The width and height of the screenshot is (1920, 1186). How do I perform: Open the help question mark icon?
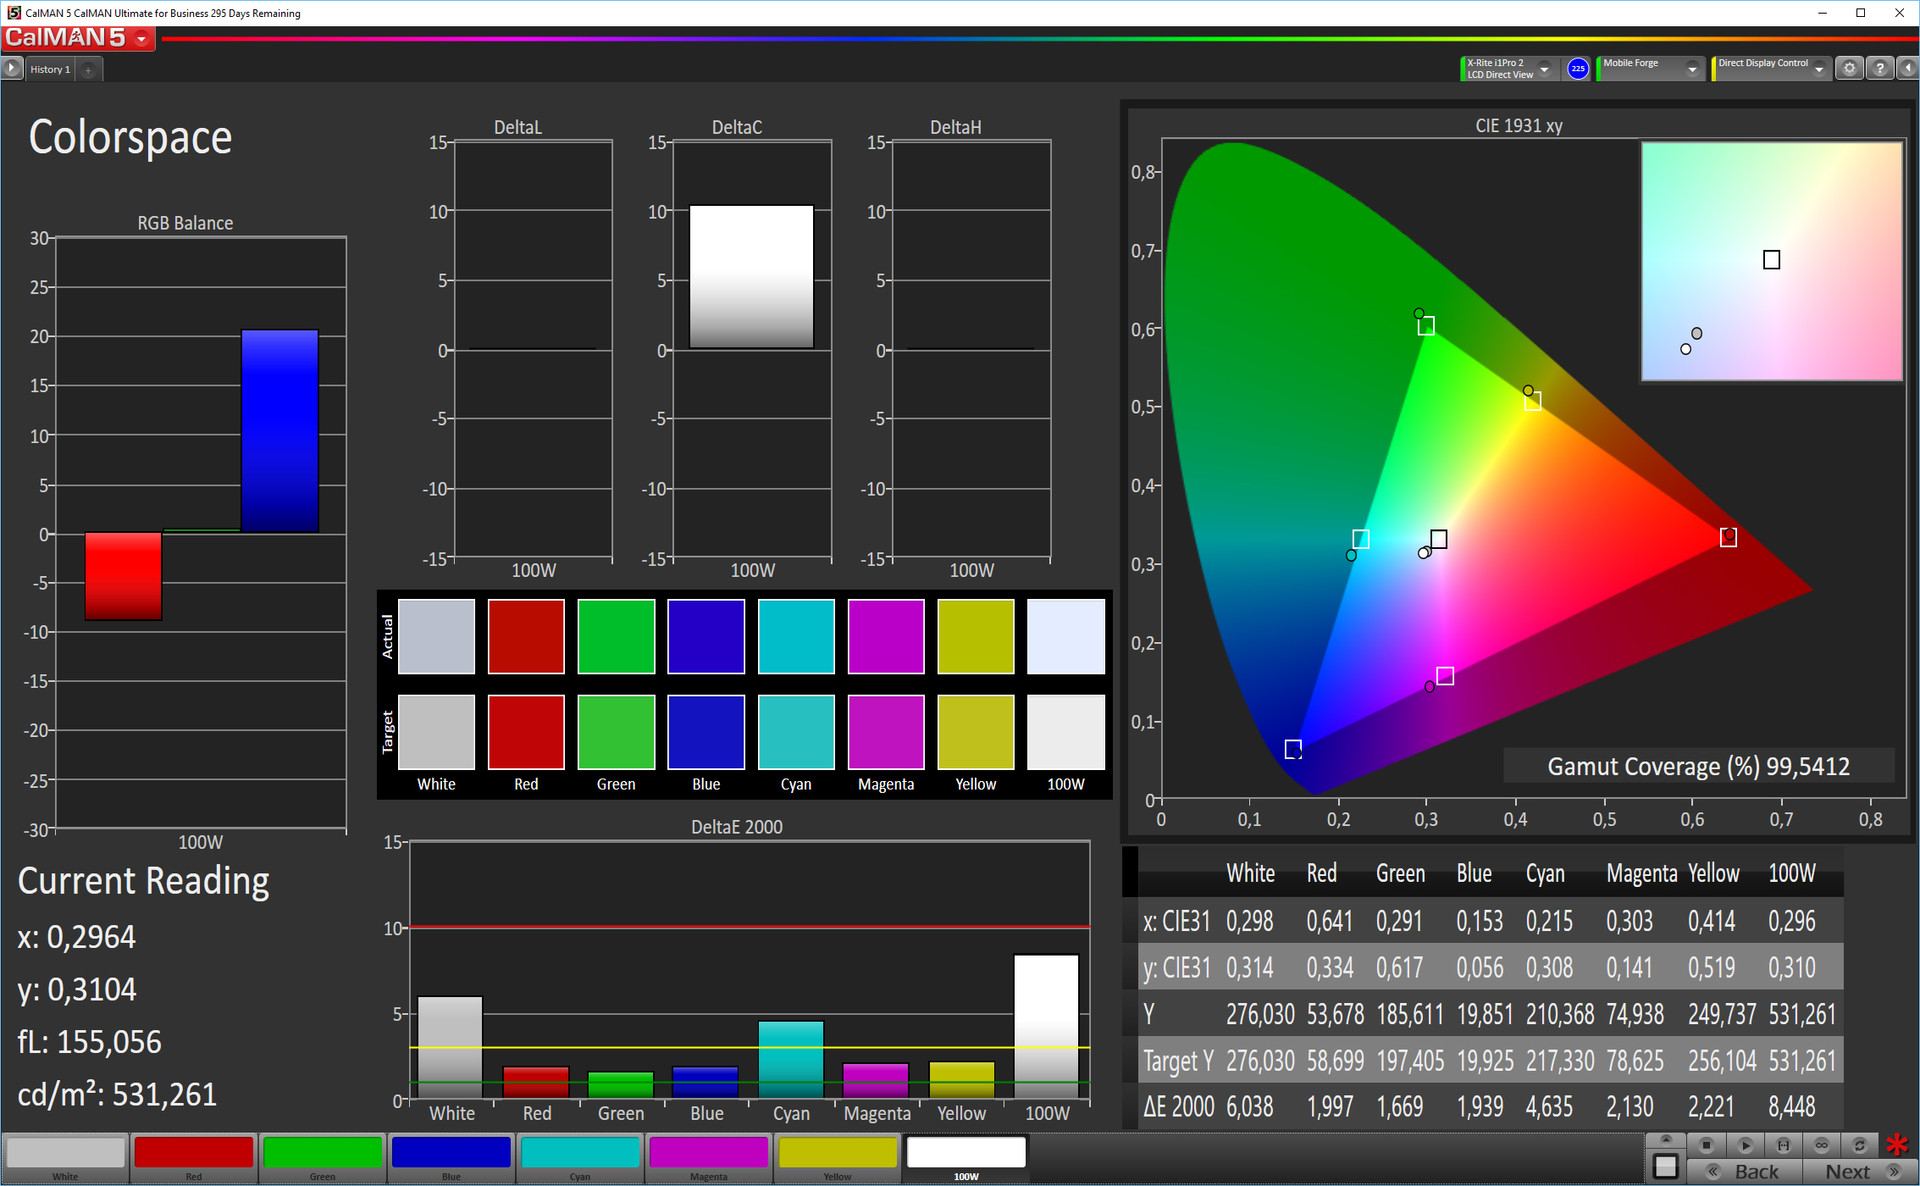(1880, 68)
